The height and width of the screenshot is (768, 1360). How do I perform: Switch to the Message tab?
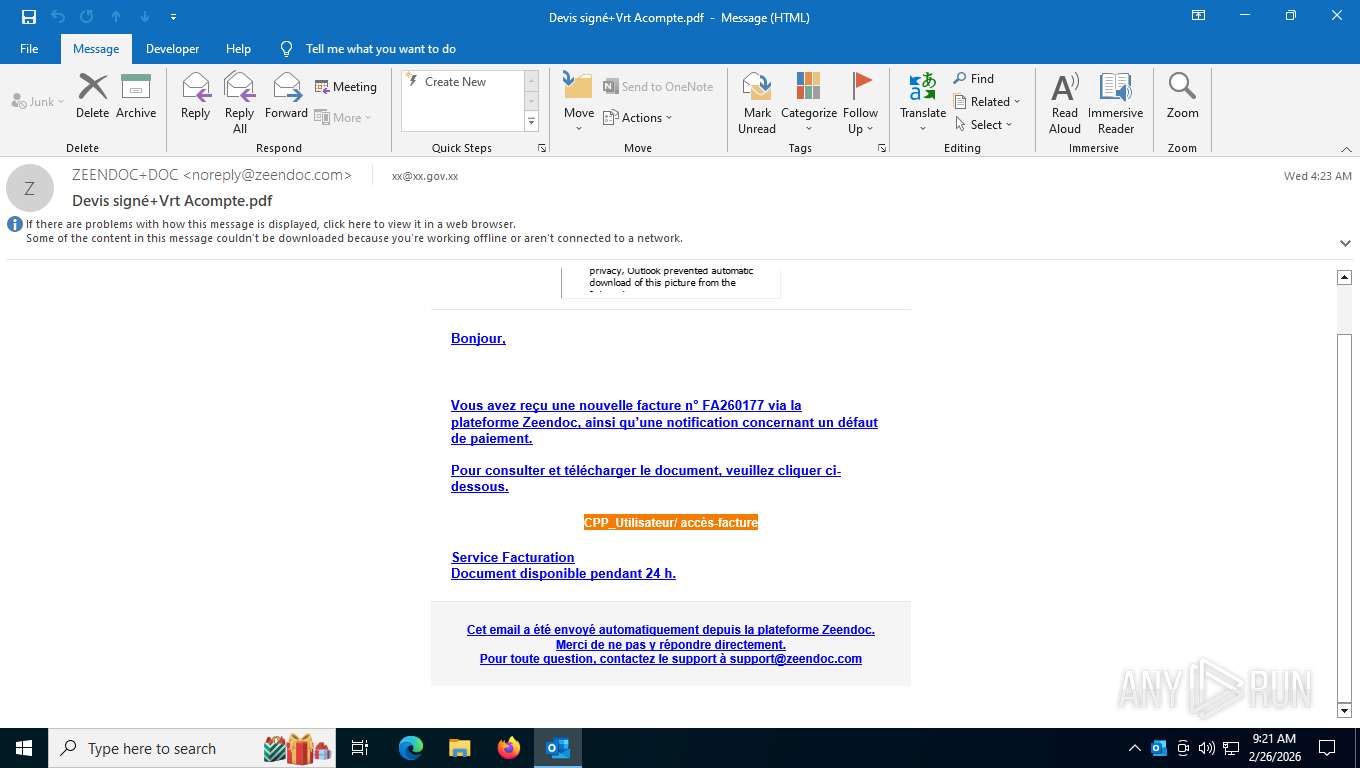coord(96,49)
